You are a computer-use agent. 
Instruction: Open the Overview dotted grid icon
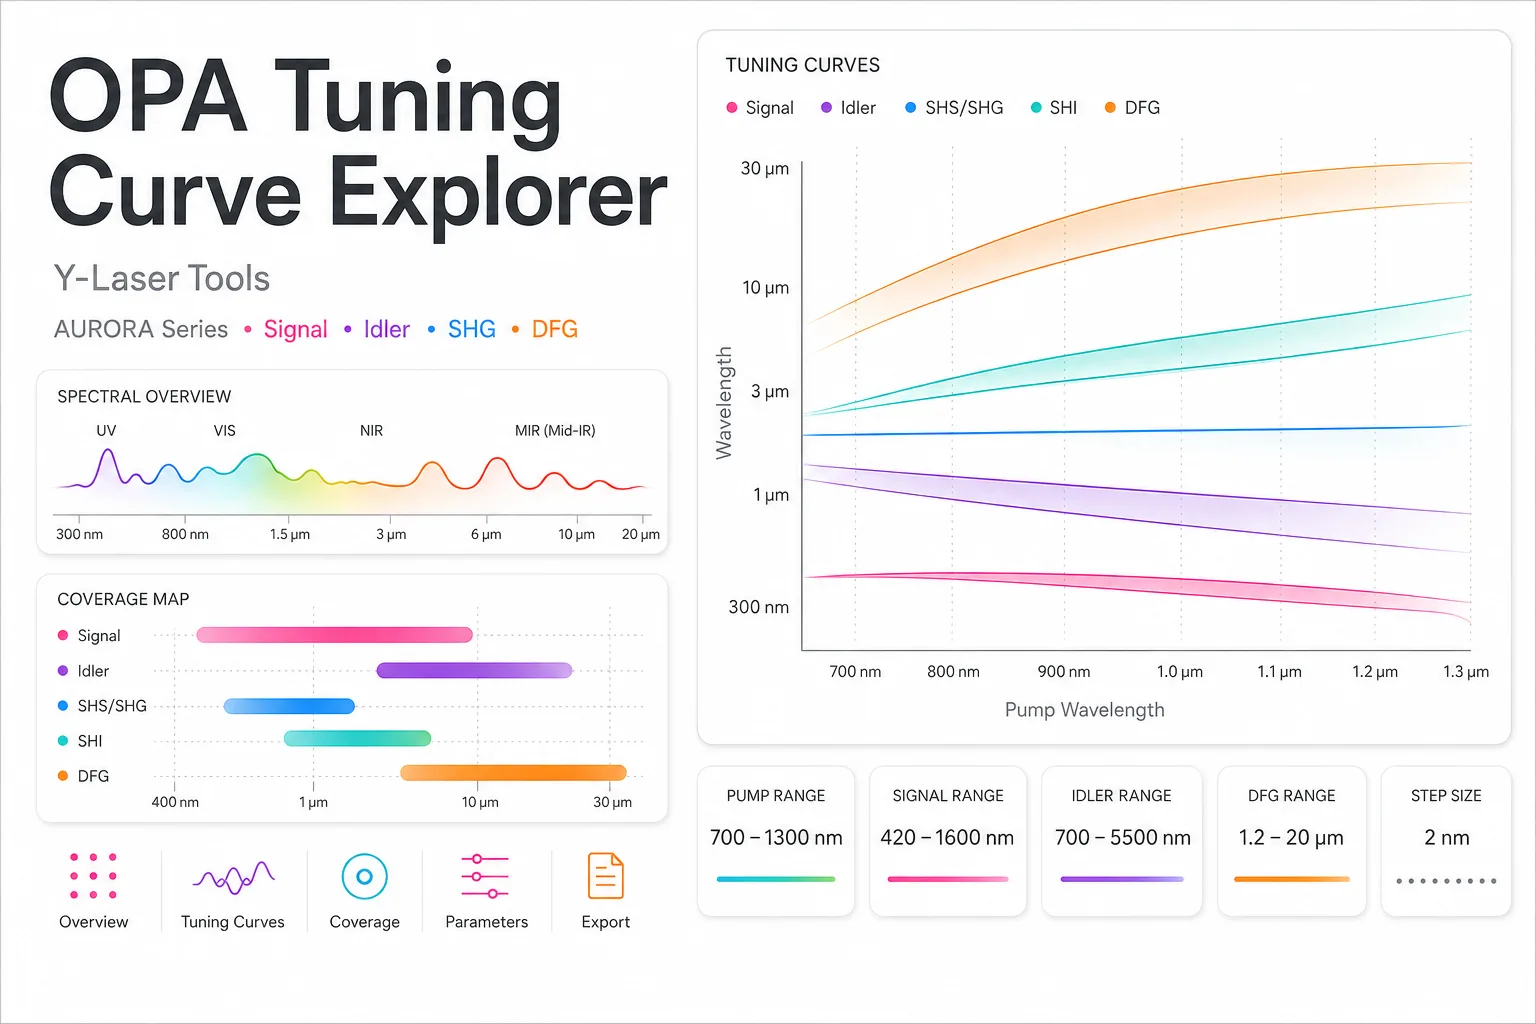(93, 876)
